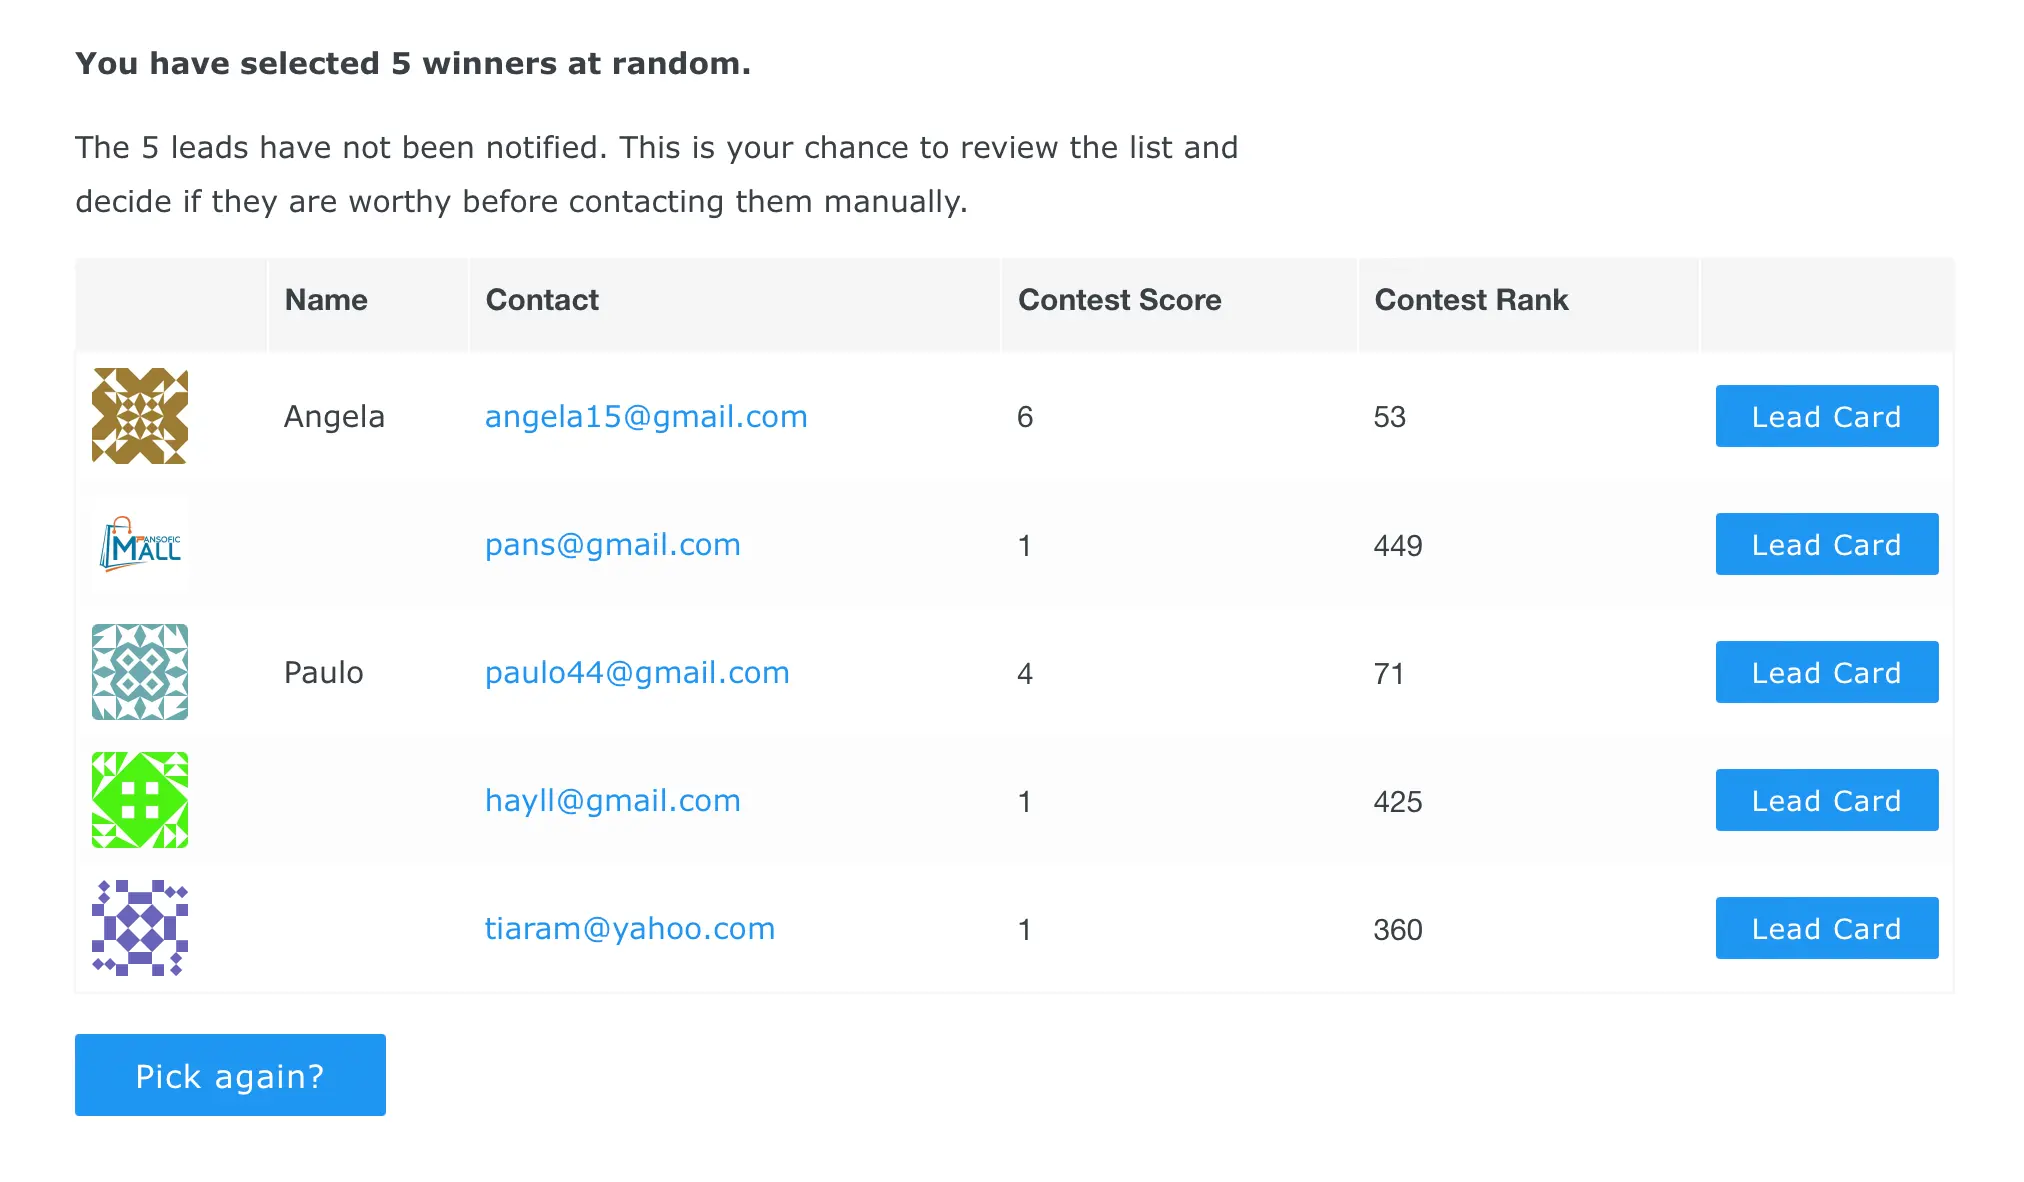Select the Contest Score column header
2024x1182 pixels.
[1120, 300]
